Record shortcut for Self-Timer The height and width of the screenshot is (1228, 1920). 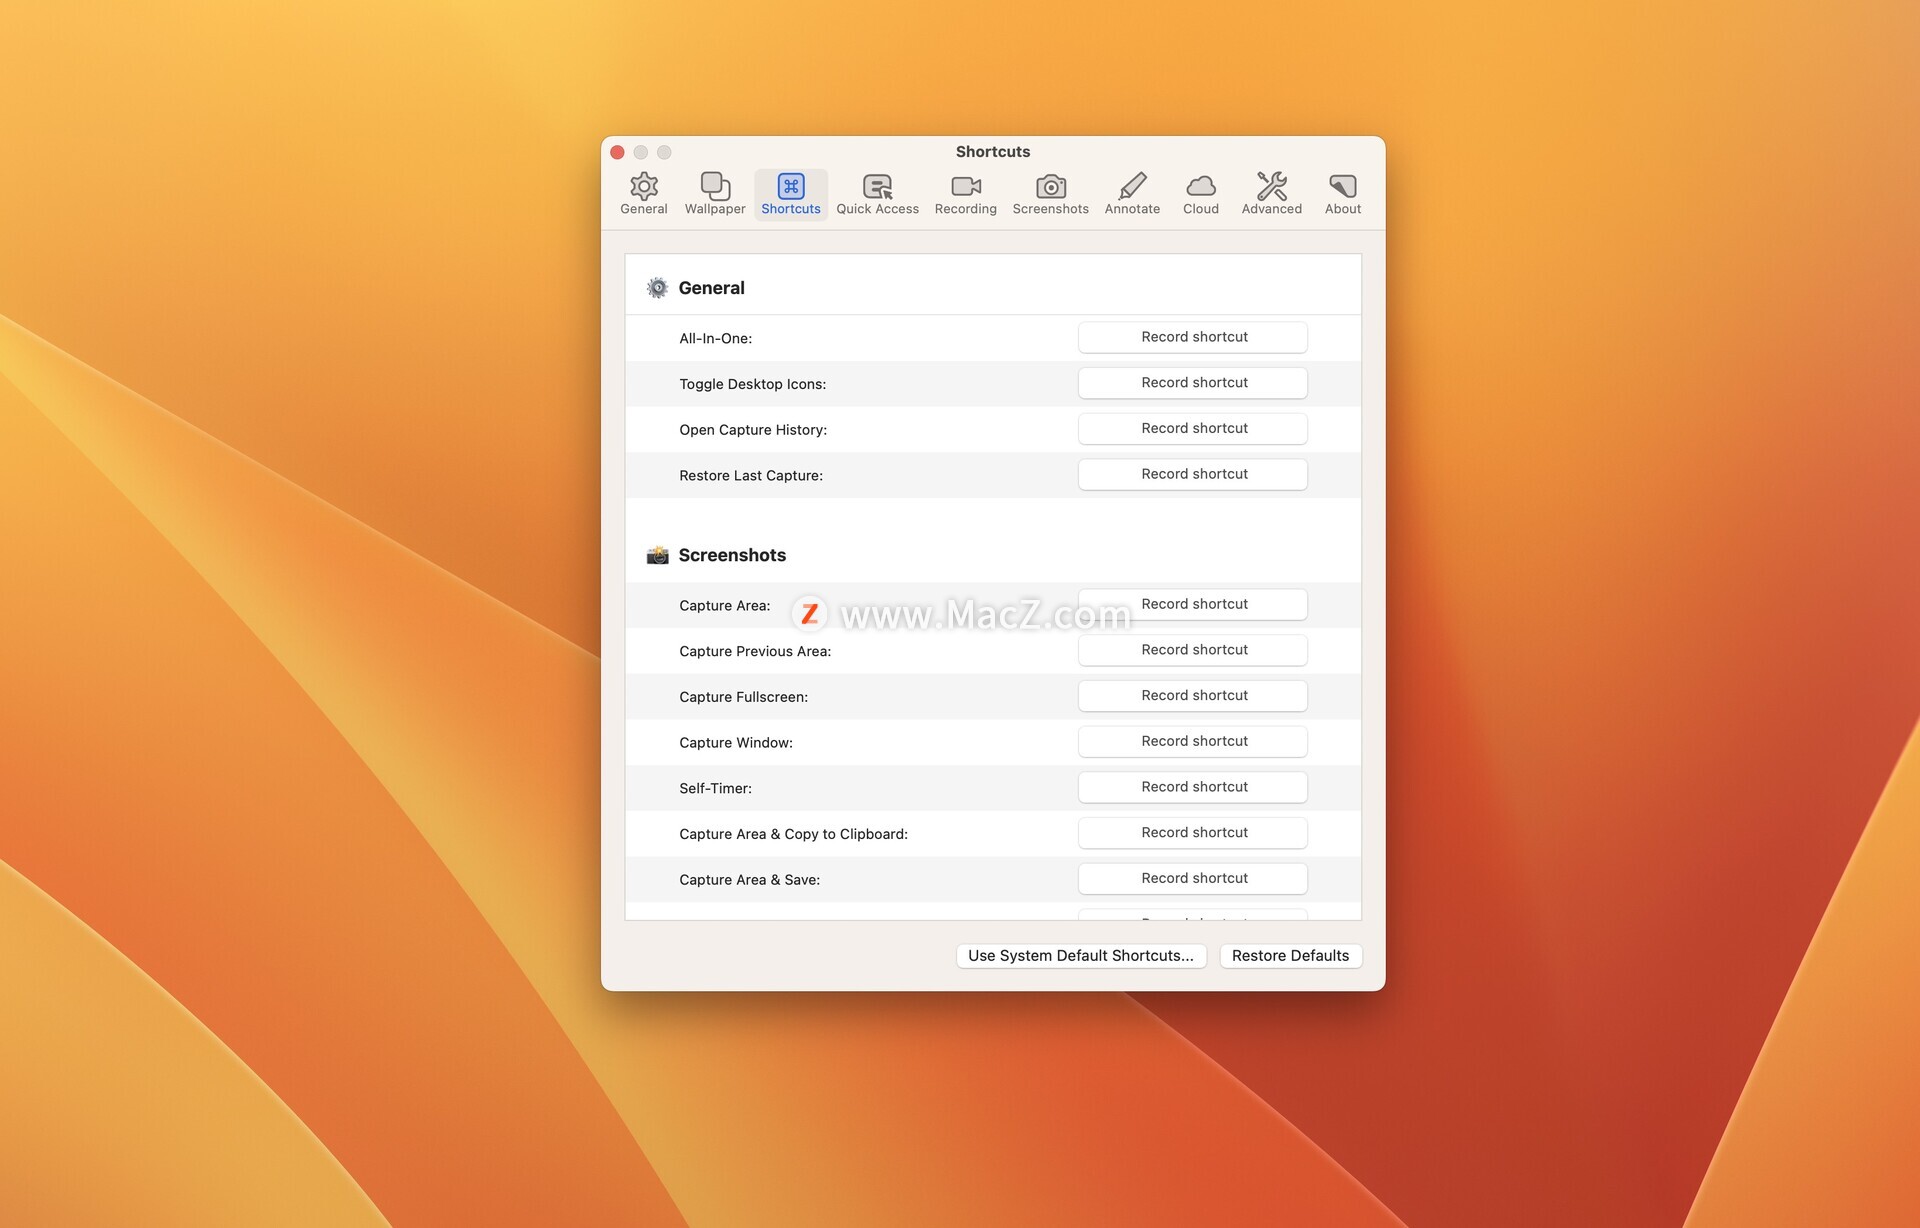click(1192, 787)
